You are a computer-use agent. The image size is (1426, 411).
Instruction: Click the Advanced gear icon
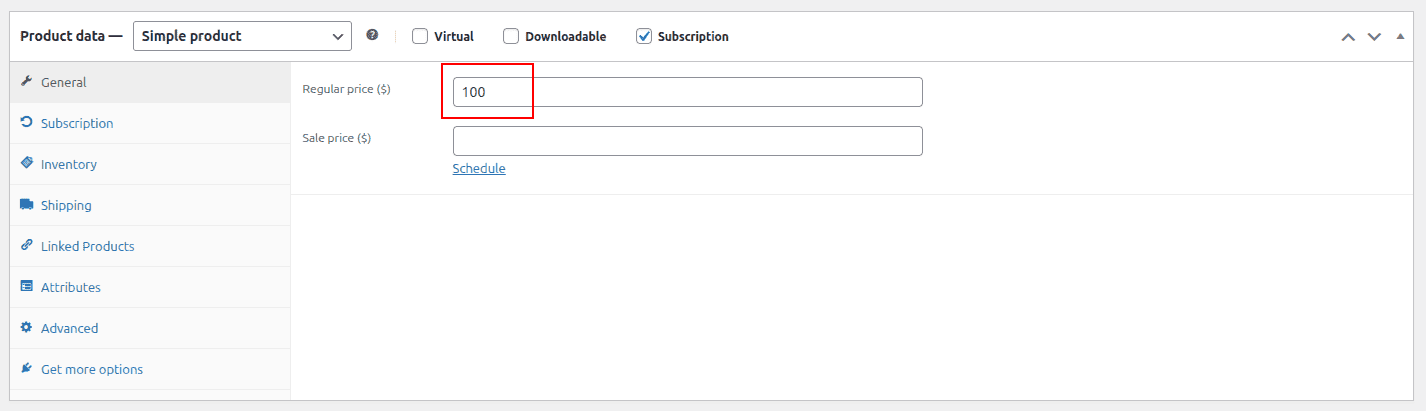pos(27,328)
